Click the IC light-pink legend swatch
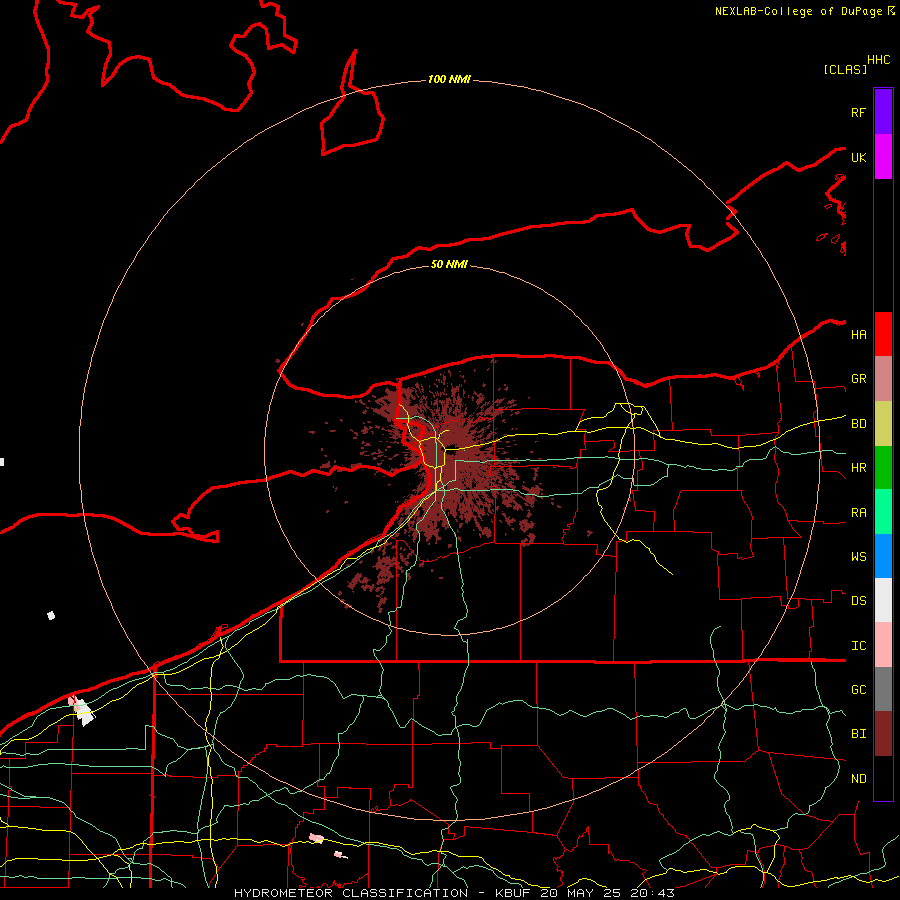900x900 pixels. pyautogui.click(x=883, y=645)
